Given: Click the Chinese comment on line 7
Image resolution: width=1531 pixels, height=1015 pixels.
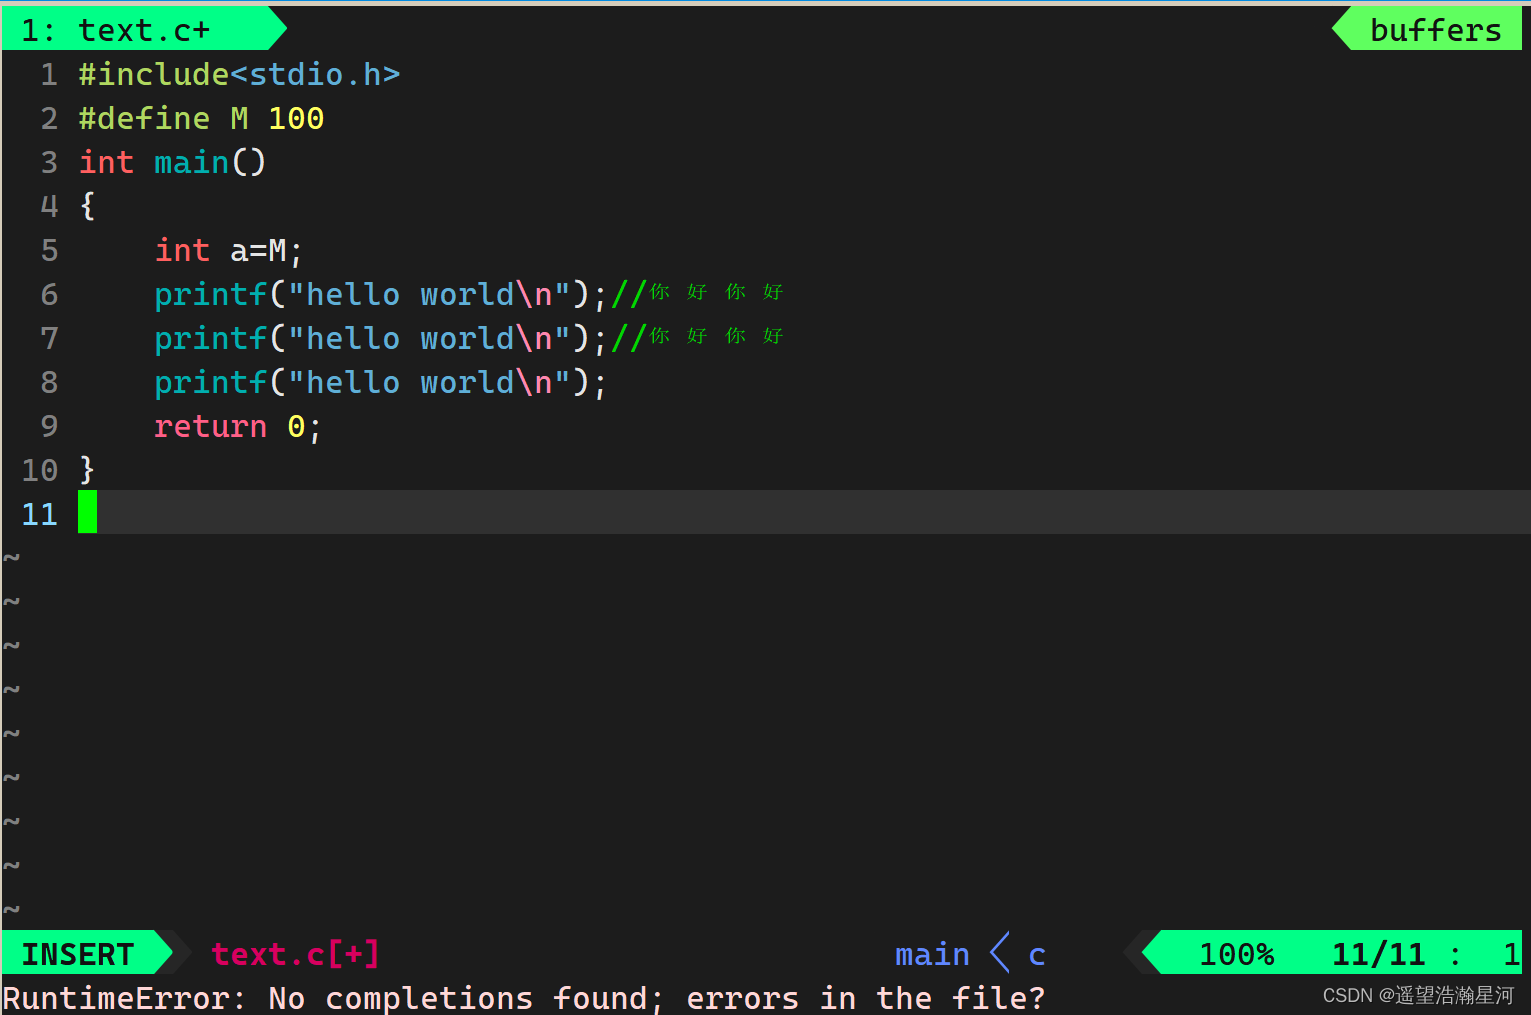Looking at the screenshot, I should point(698,337).
